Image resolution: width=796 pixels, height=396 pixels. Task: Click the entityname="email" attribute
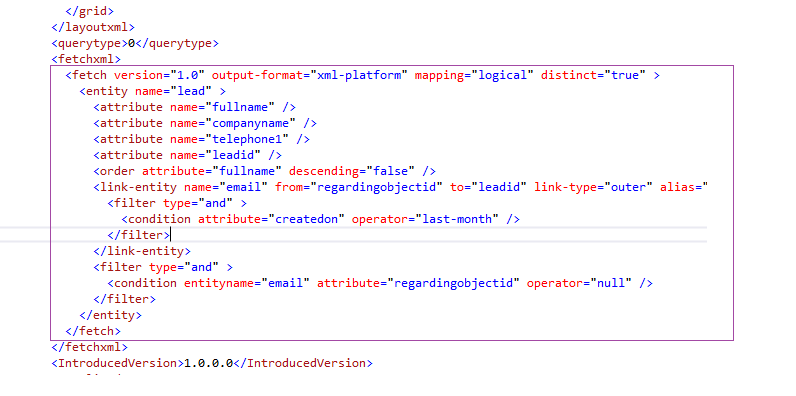click(x=247, y=283)
